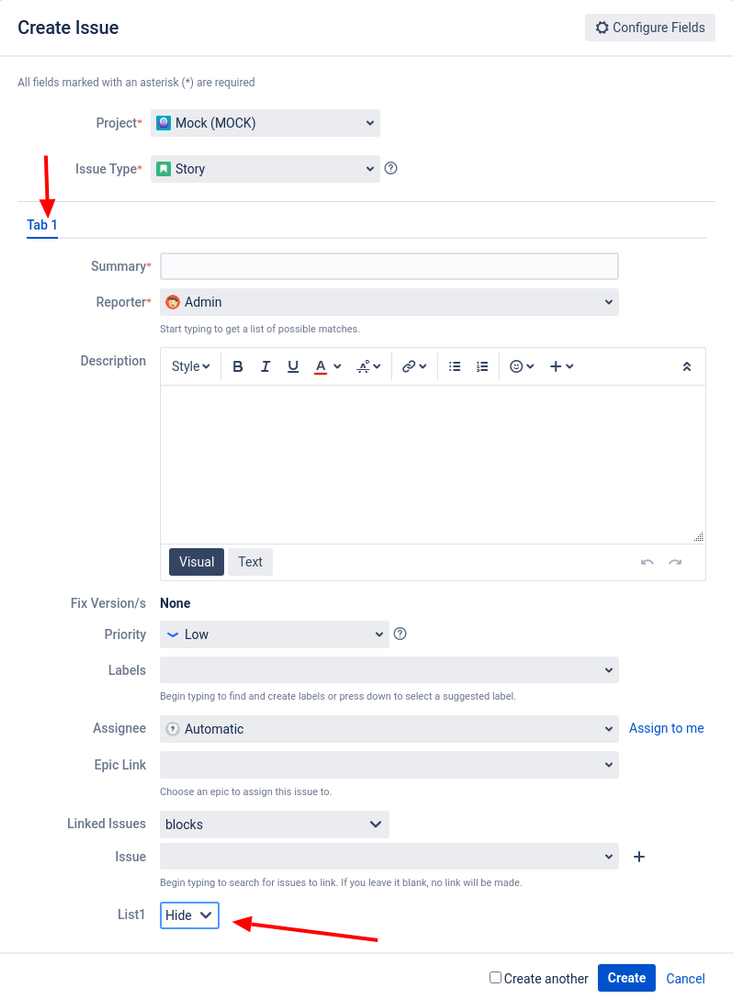The width and height of the screenshot is (733, 999).
Task: Open the more formatting options icon
Action: click(x=368, y=366)
